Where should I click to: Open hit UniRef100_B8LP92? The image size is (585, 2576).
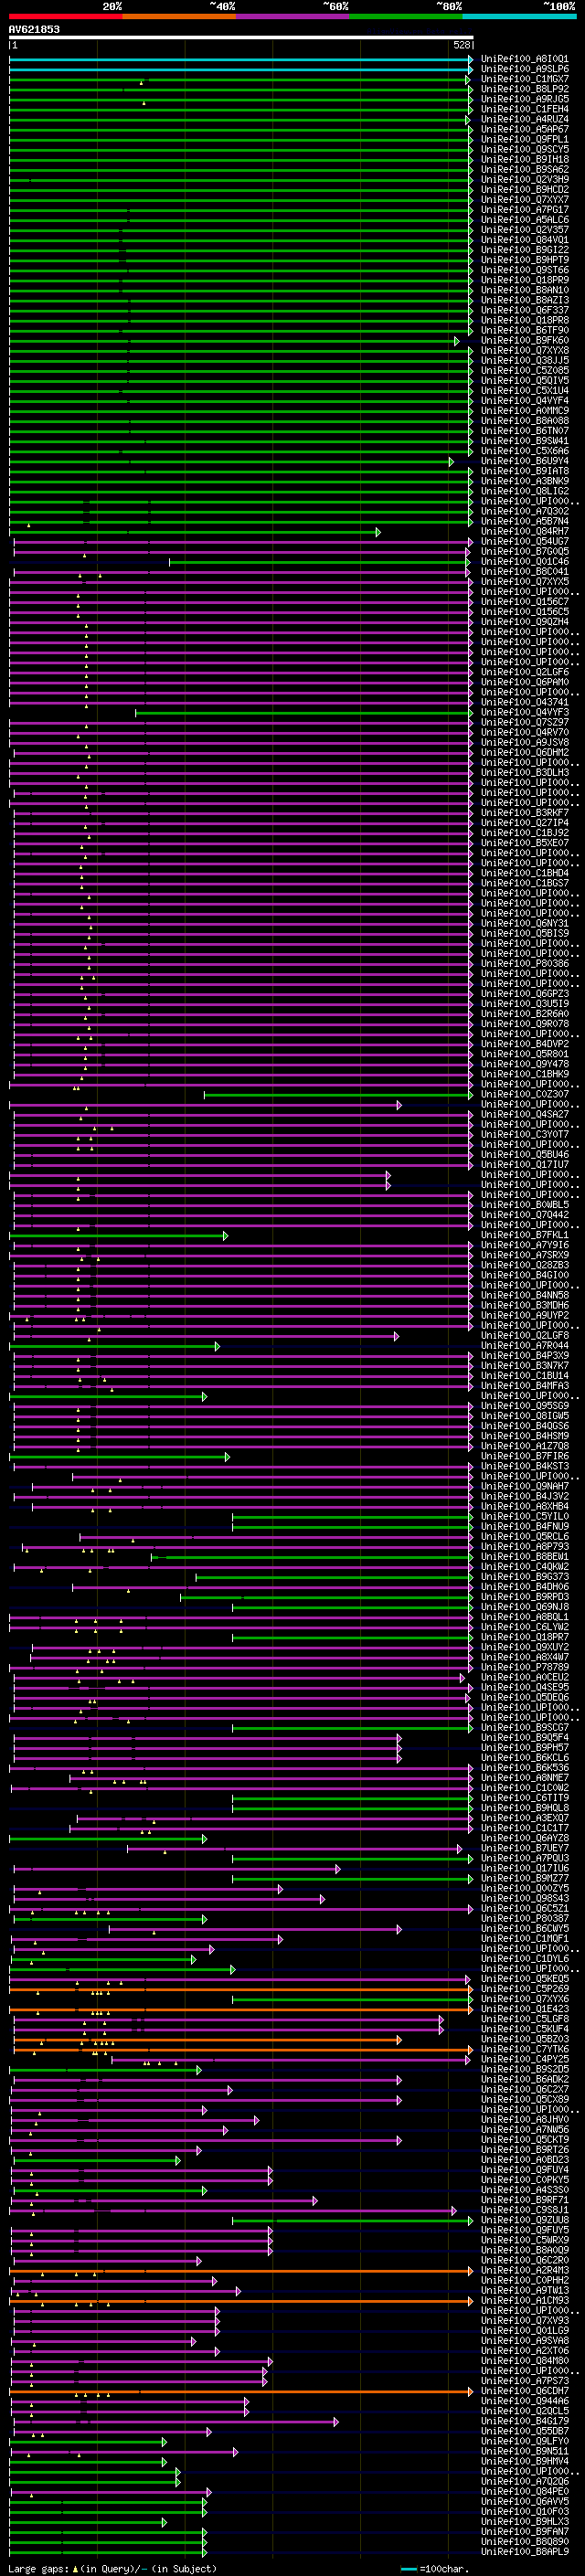(x=524, y=89)
